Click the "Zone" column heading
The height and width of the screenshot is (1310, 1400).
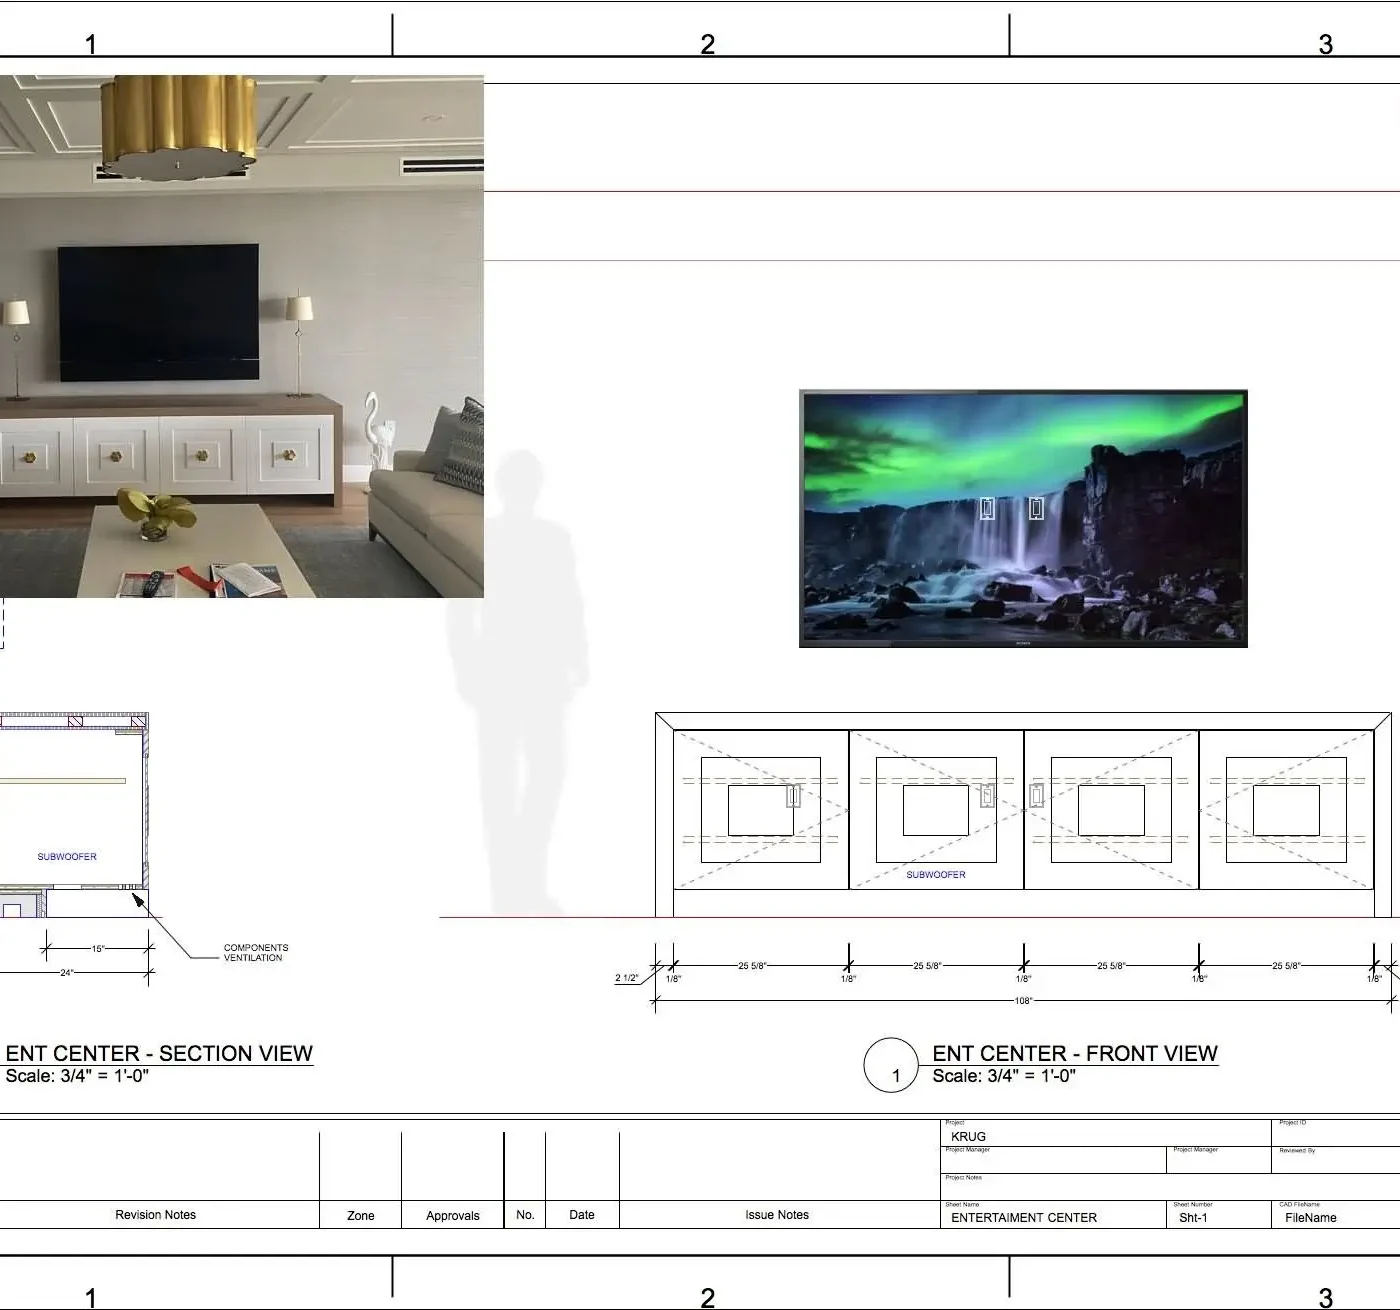coord(361,1215)
